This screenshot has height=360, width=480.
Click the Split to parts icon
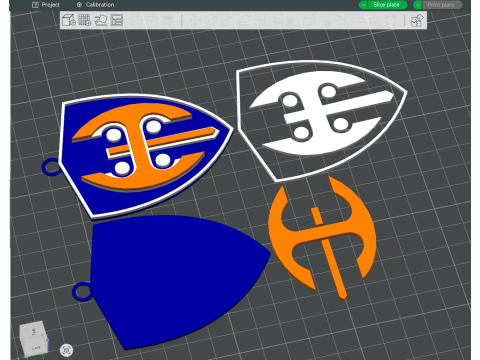tap(152, 21)
